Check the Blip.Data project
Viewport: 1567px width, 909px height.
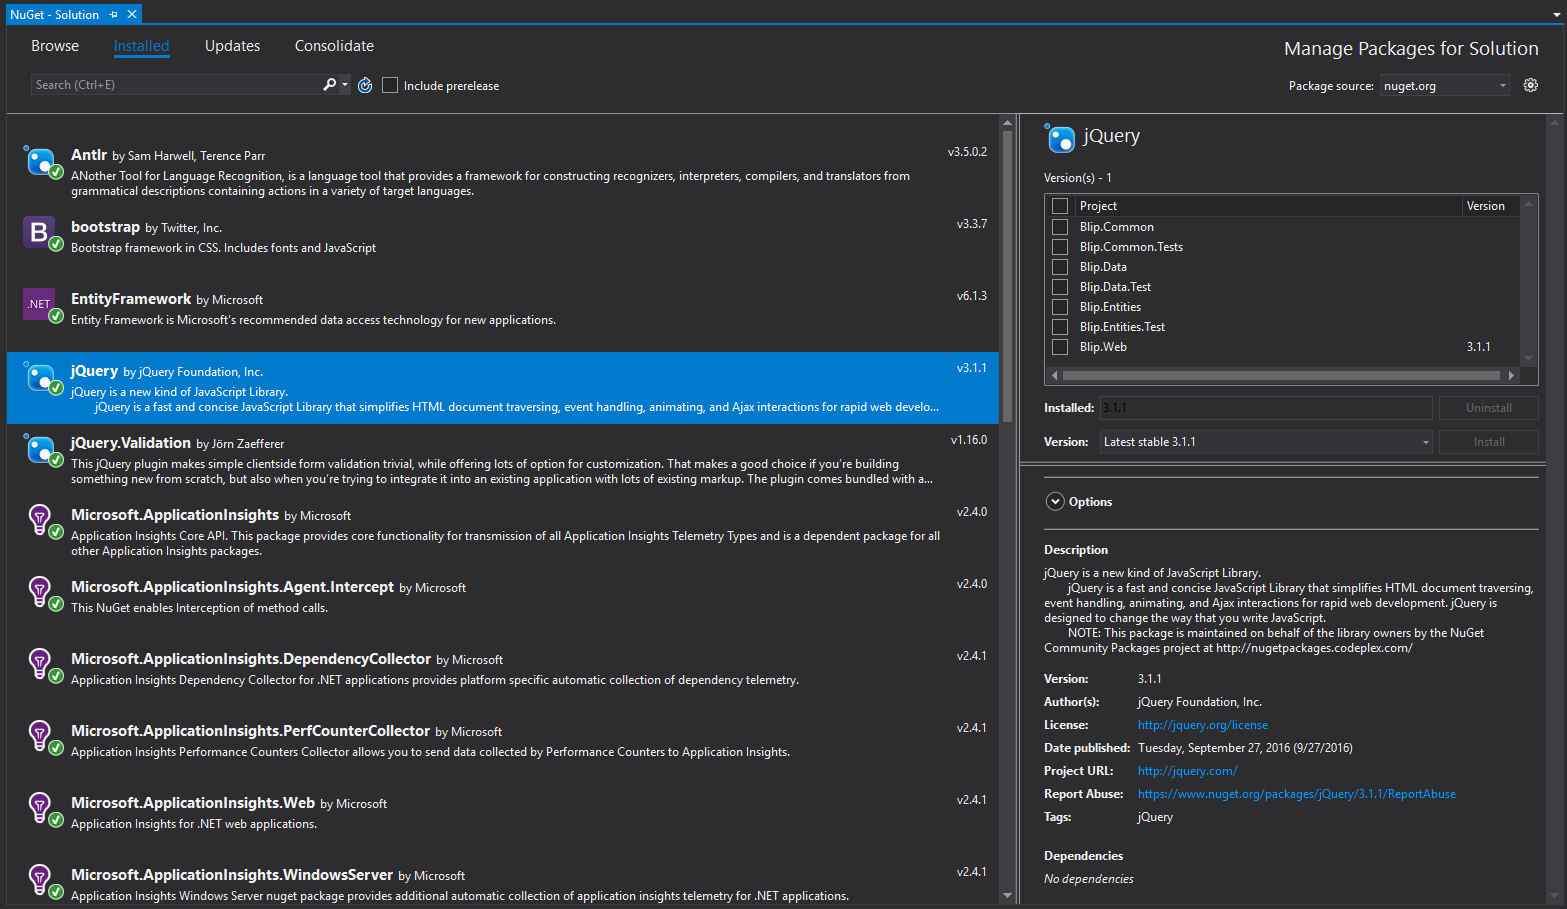tap(1060, 267)
